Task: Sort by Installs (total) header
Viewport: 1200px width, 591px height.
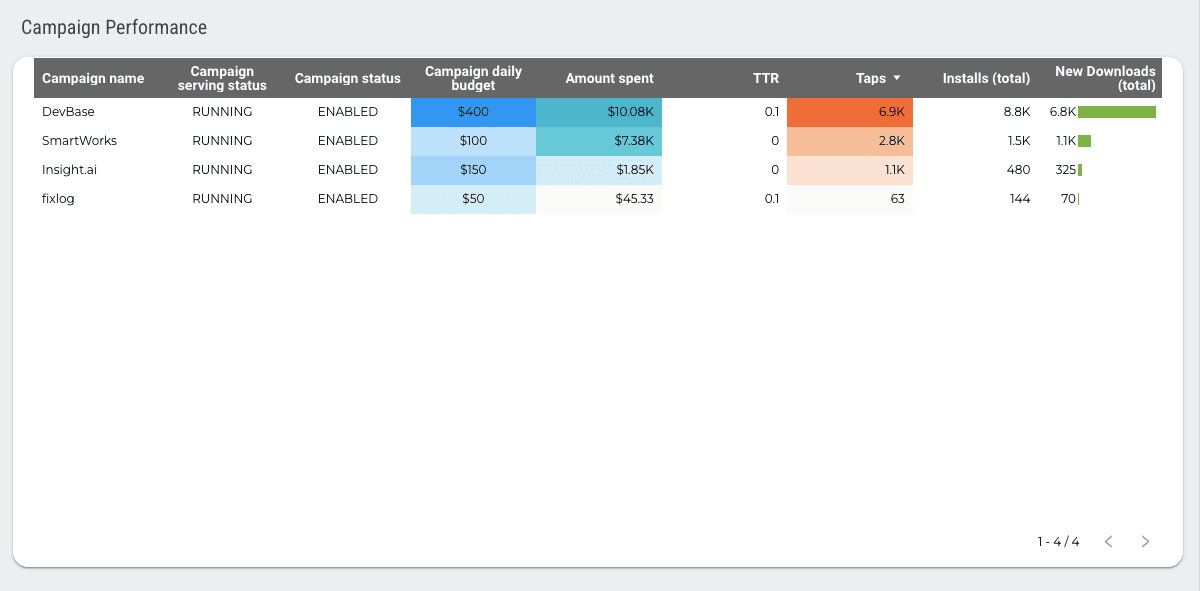Action: click(x=986, y=78)
